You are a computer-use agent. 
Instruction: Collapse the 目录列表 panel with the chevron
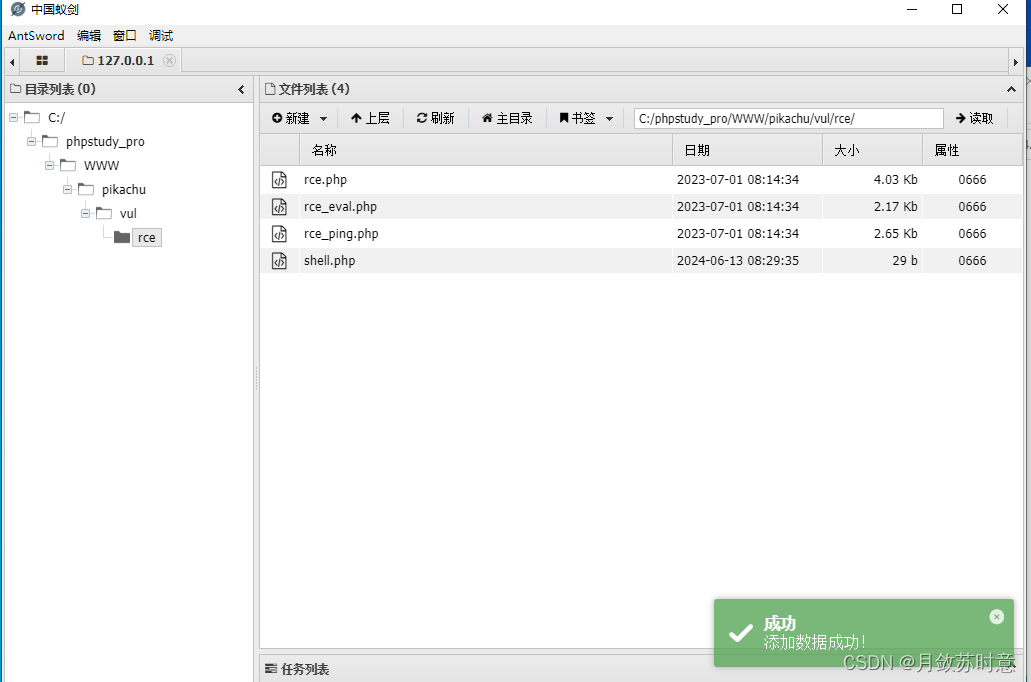click(241, 89)
